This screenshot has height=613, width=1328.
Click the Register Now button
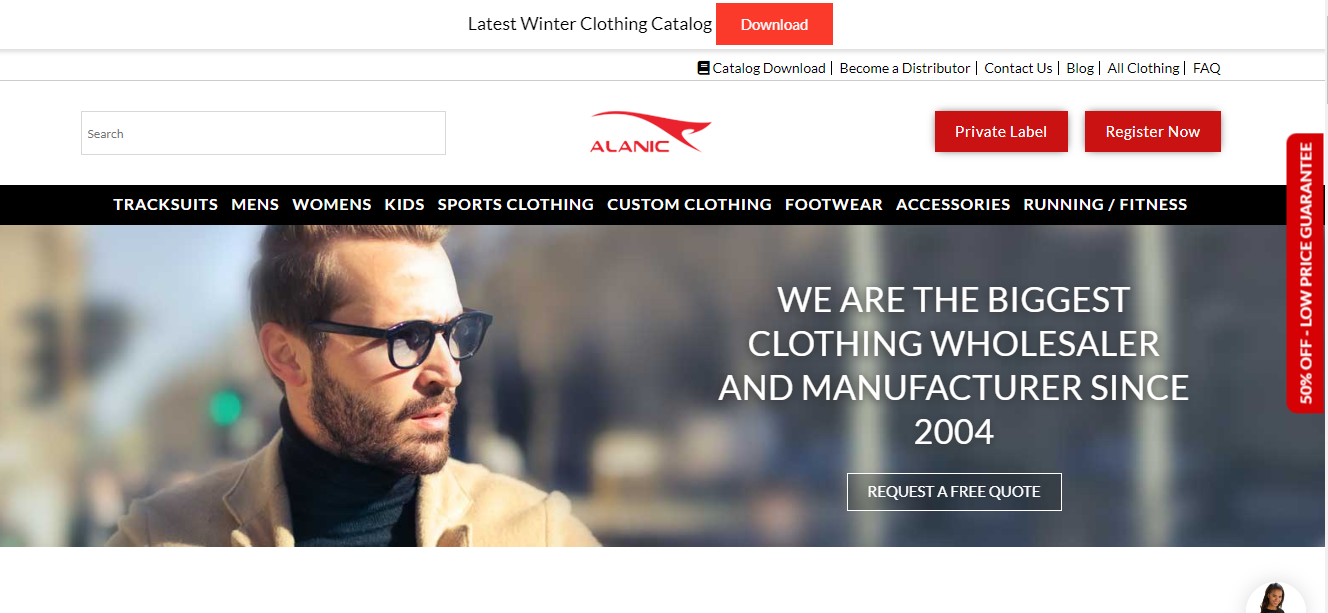[x=1153, y=132]
